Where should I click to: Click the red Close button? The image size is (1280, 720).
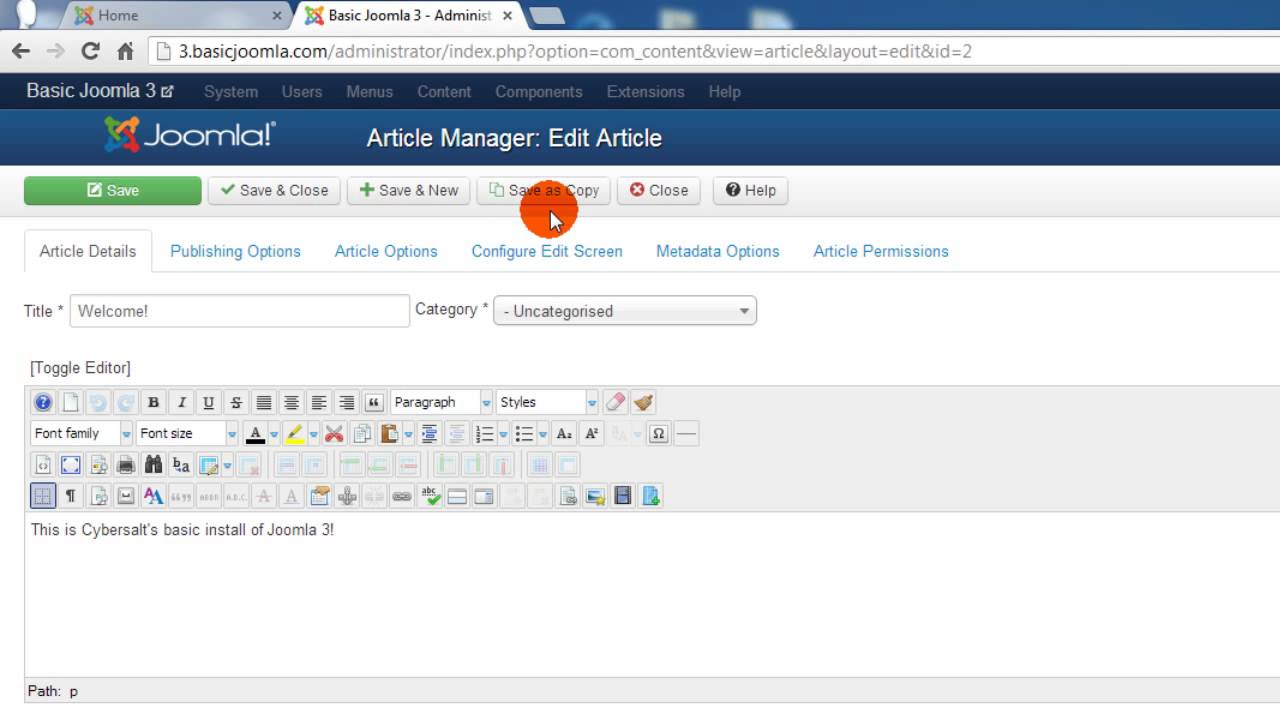(659, 190)
